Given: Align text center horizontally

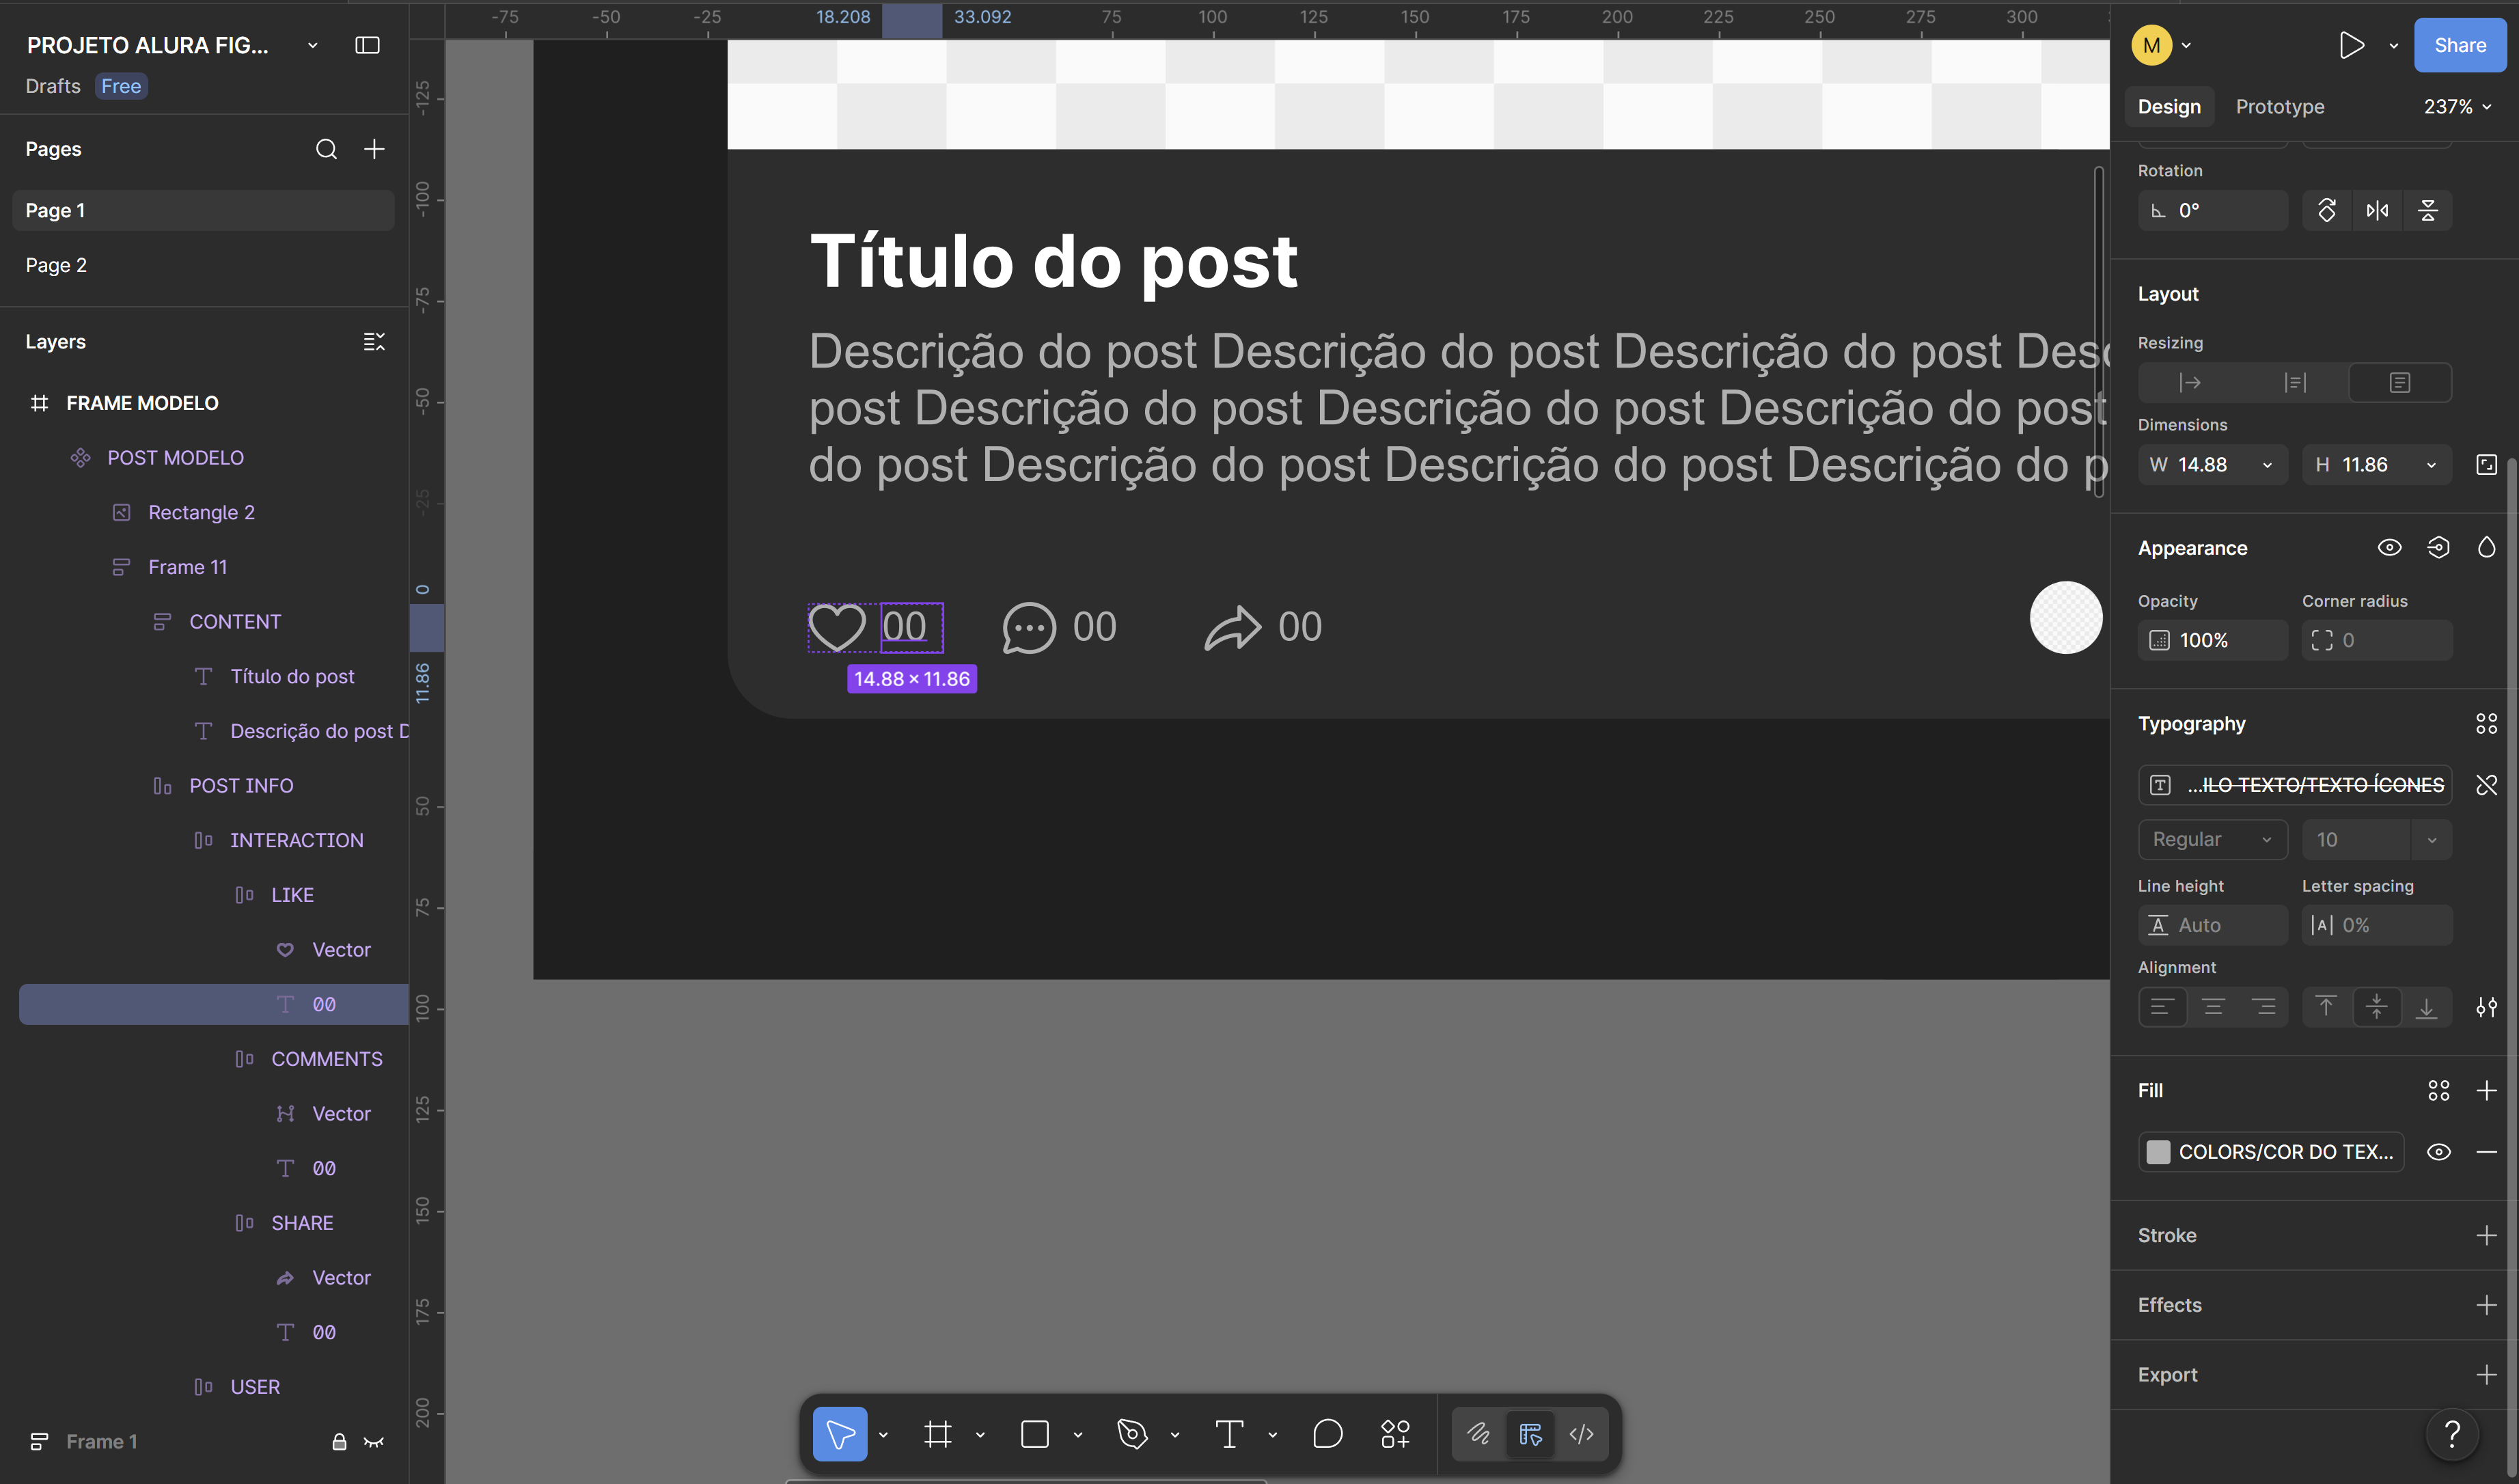Looking at the screenshot, I should point(2213,1007).
